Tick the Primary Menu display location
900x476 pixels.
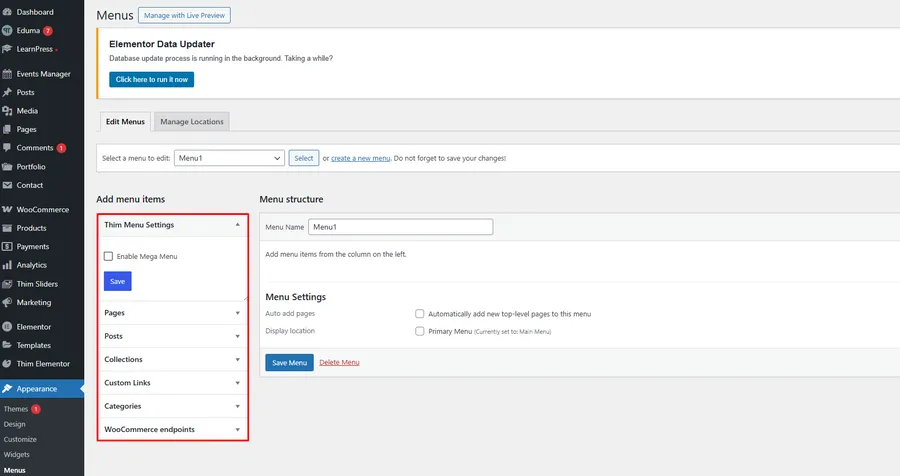pyautogui.click(x=420, y=331)
